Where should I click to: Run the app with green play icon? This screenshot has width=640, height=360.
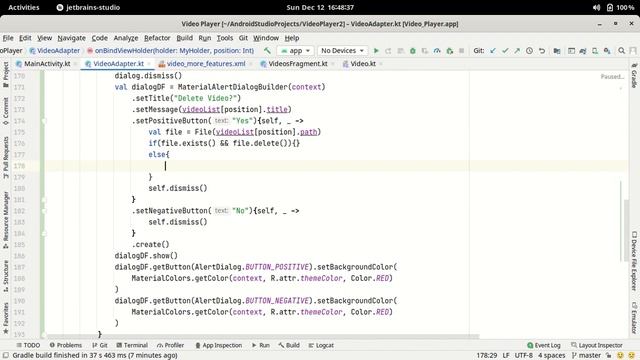click(376, 51)
